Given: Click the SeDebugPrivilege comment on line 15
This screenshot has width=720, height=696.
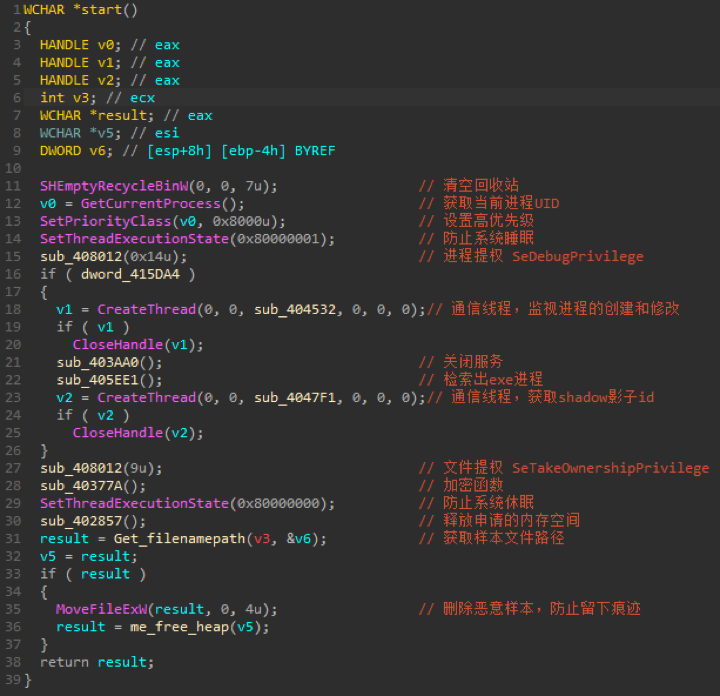Looking at the screenshot, I should 578,256.
